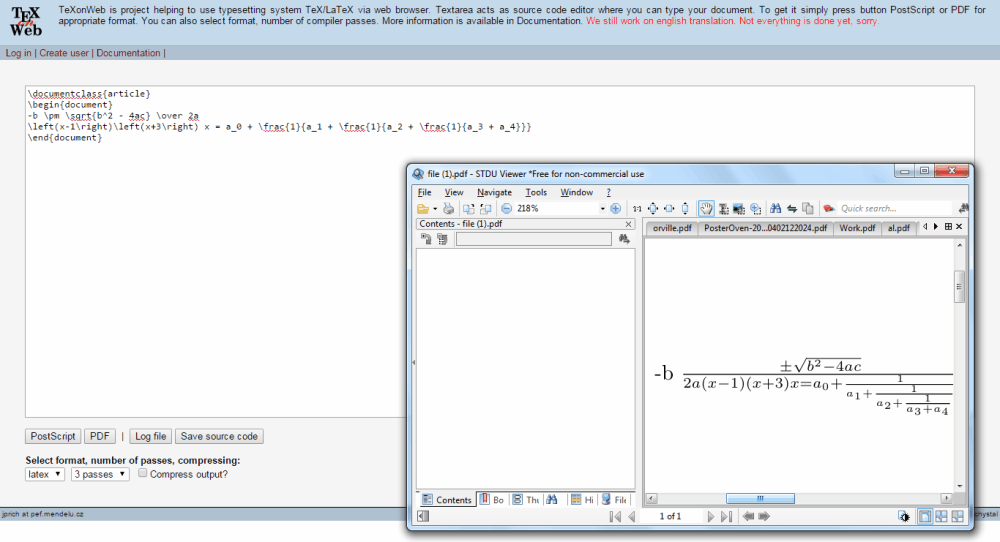Viewport: 1000px width, 542px height.
Task: Print the document with the printer icon
Action: click(449, 209)
